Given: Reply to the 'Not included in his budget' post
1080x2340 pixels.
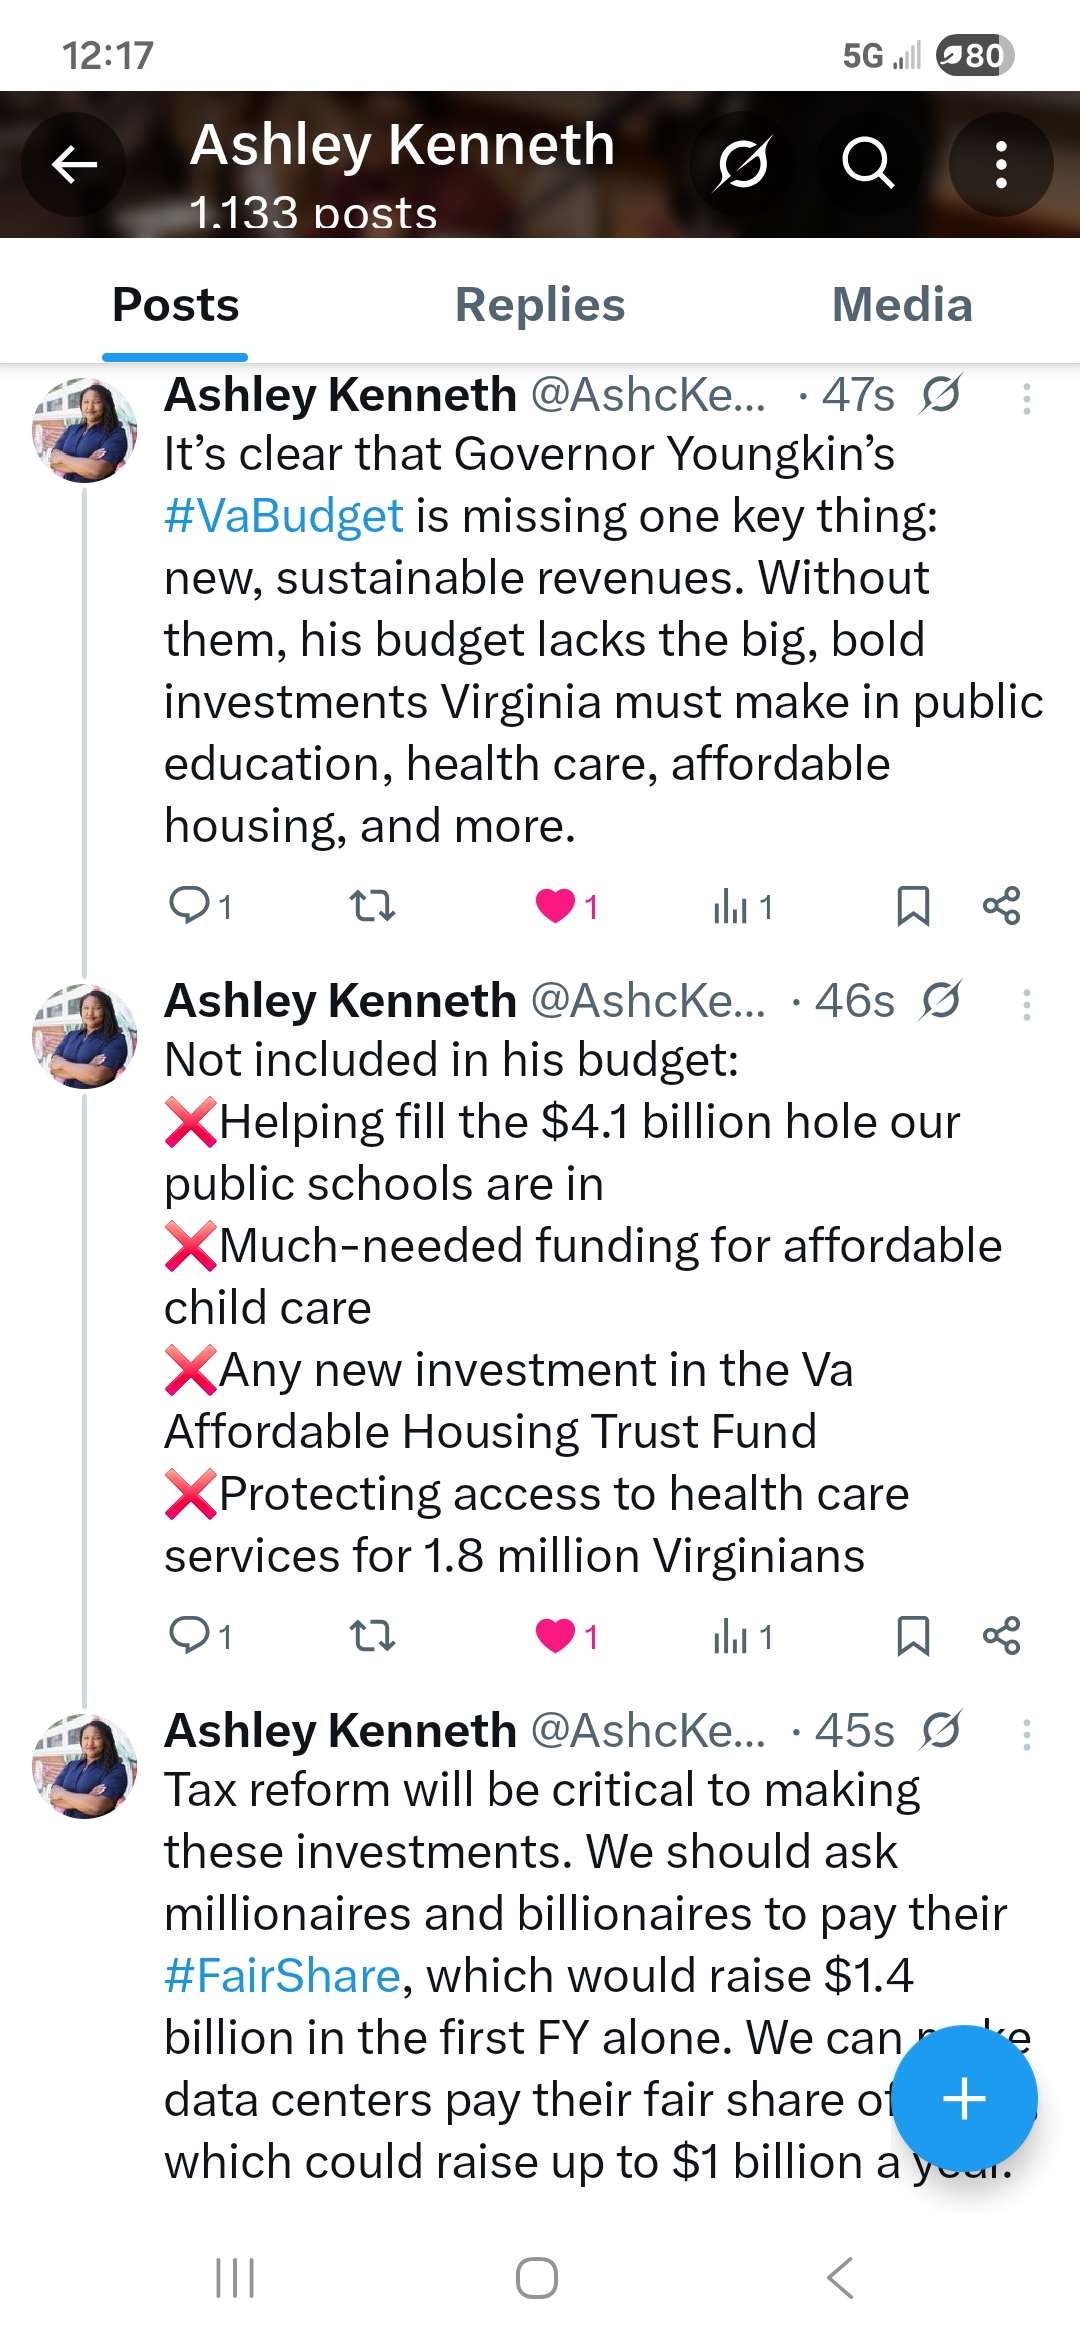Looking at the screenshot, I should tap(189, 1636).
